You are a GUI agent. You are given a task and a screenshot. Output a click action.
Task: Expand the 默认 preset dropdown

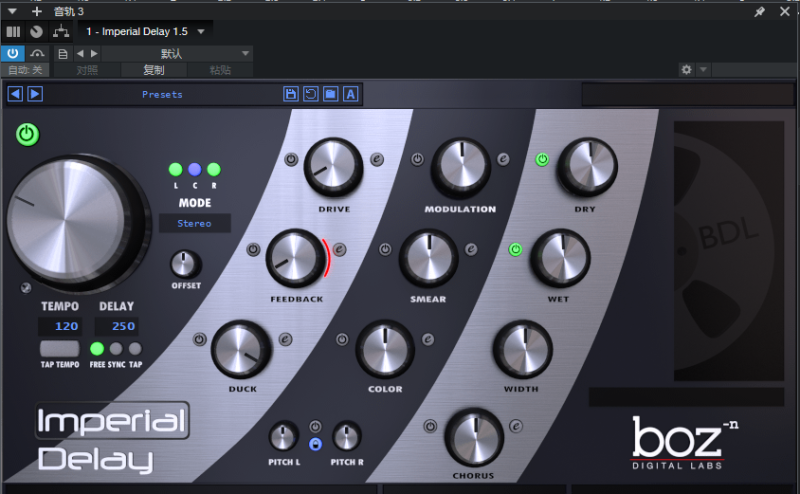246,53
